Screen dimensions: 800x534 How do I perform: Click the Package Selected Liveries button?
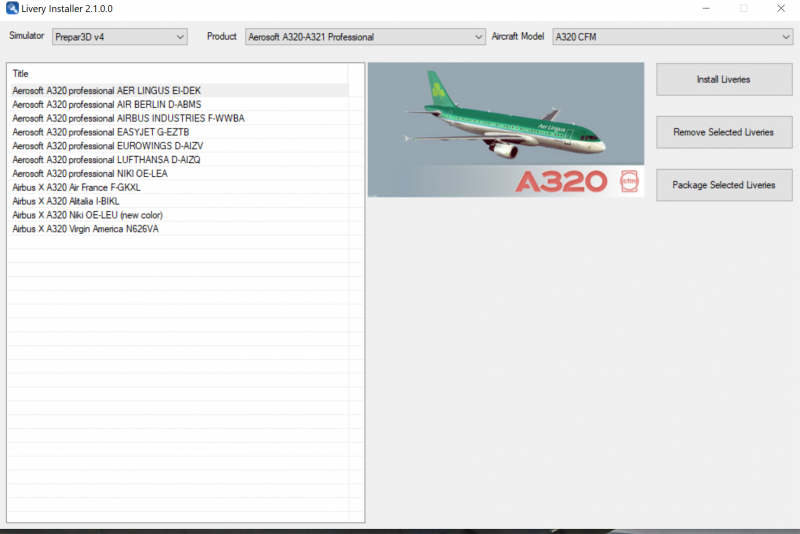coord(724,185)
